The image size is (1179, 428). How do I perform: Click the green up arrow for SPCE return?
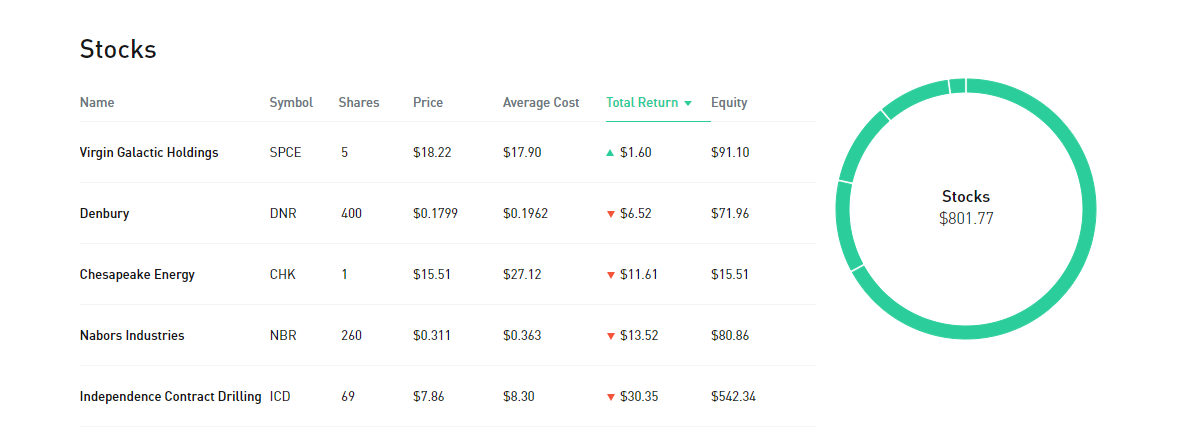(610, 153)
